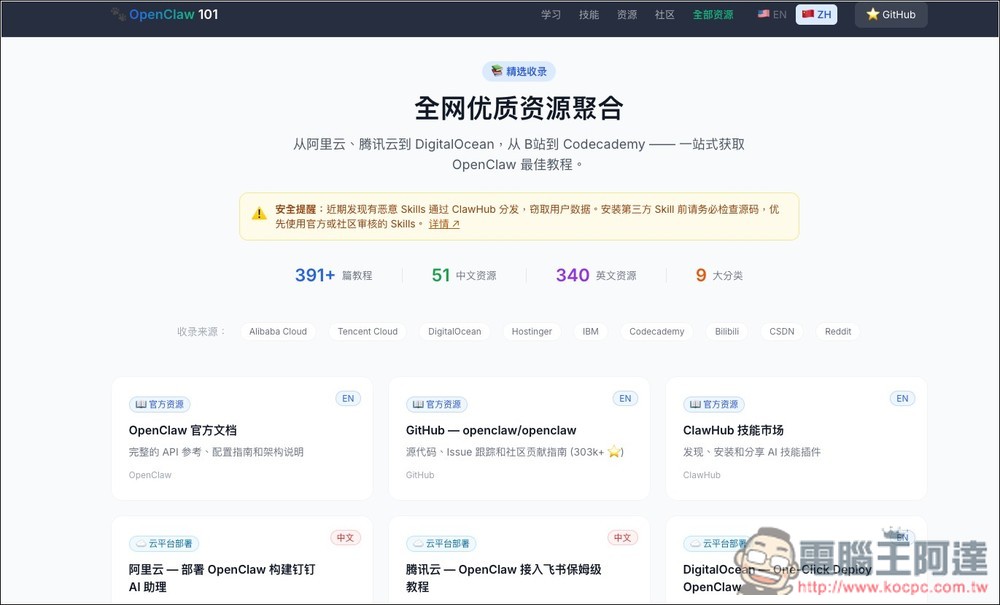Toggle the Bilibili source filter
The height and width of the screenshot is (605, 1000).
pyautogui.click(x=725, y=331)
